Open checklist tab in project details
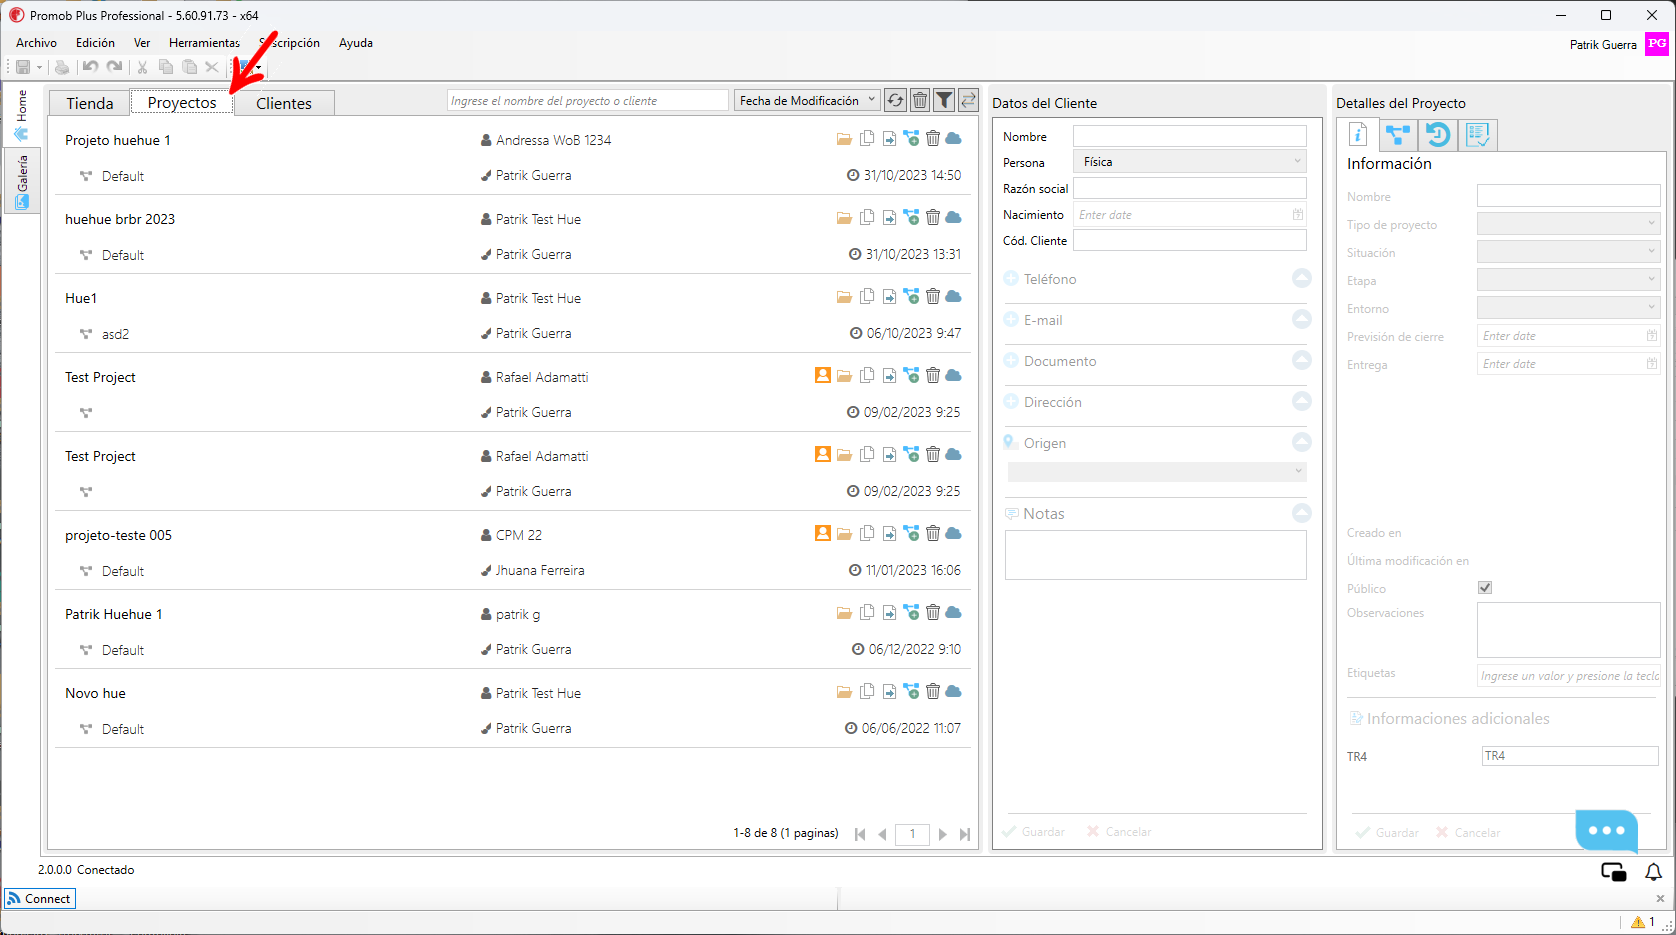Image resolution: width=1676 pixels, height=935 pixels. click(1477, 135)
